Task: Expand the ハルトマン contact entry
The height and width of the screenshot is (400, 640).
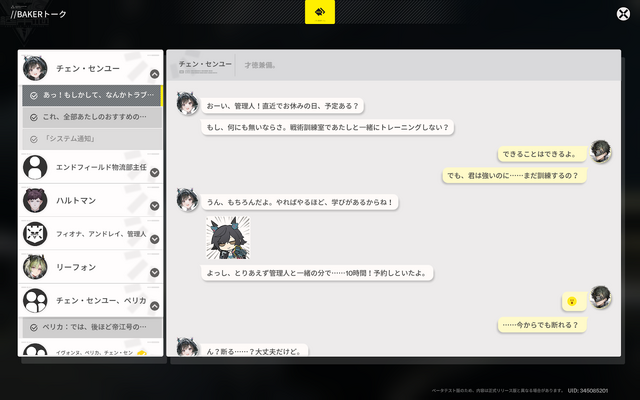Action: 154,206
